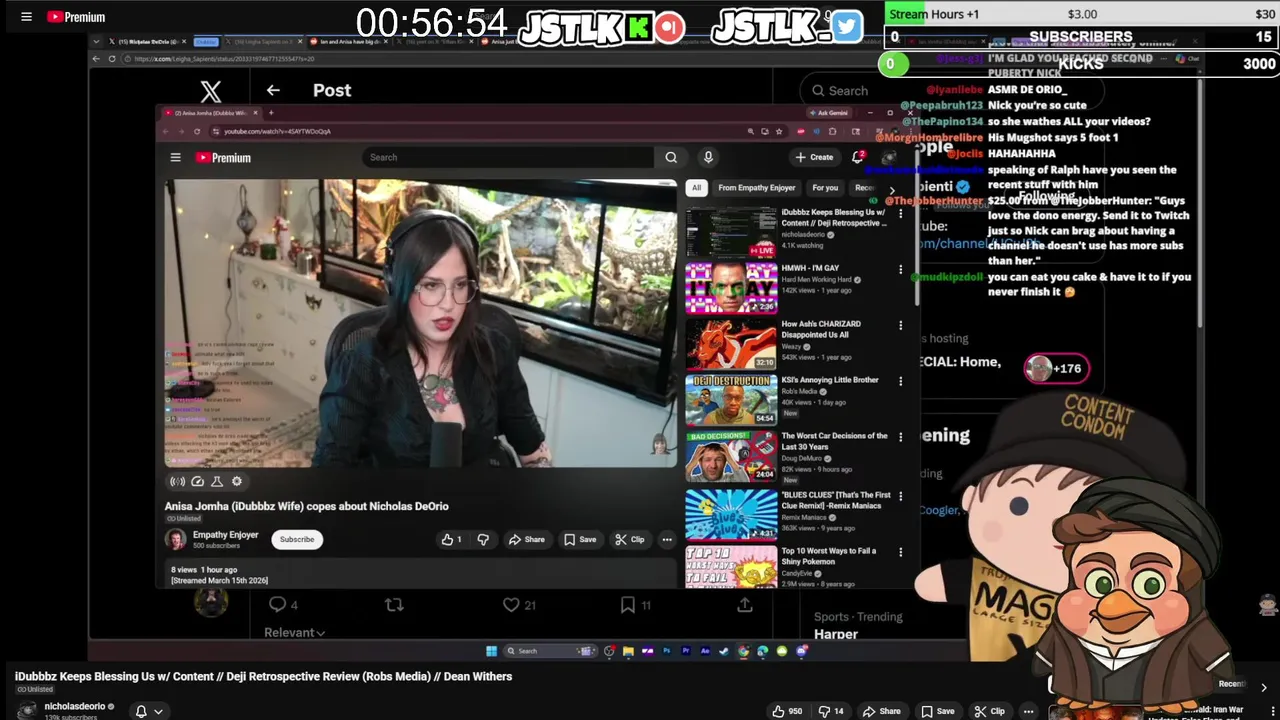Open the Charizard video thumbnail
Image resolution: width=1280 pixels, height=720 pixels.
[731, 344]
